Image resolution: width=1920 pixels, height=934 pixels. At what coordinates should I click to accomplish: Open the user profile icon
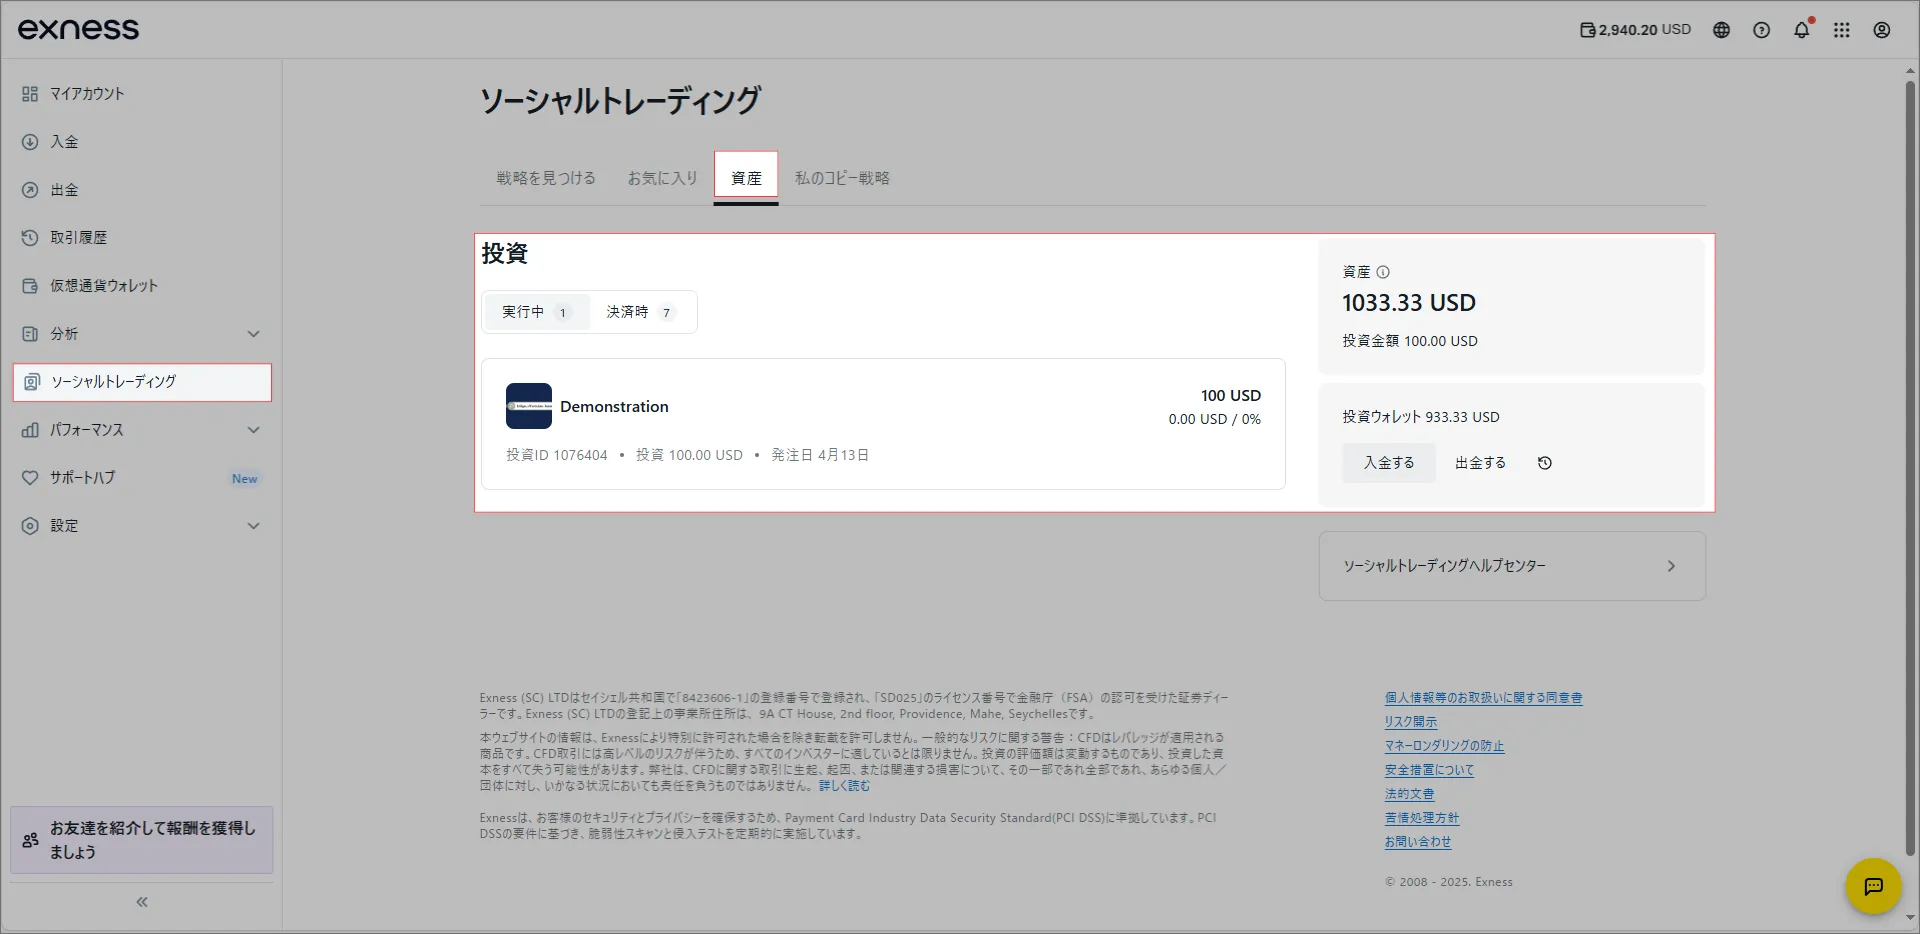coord(1881,30)
